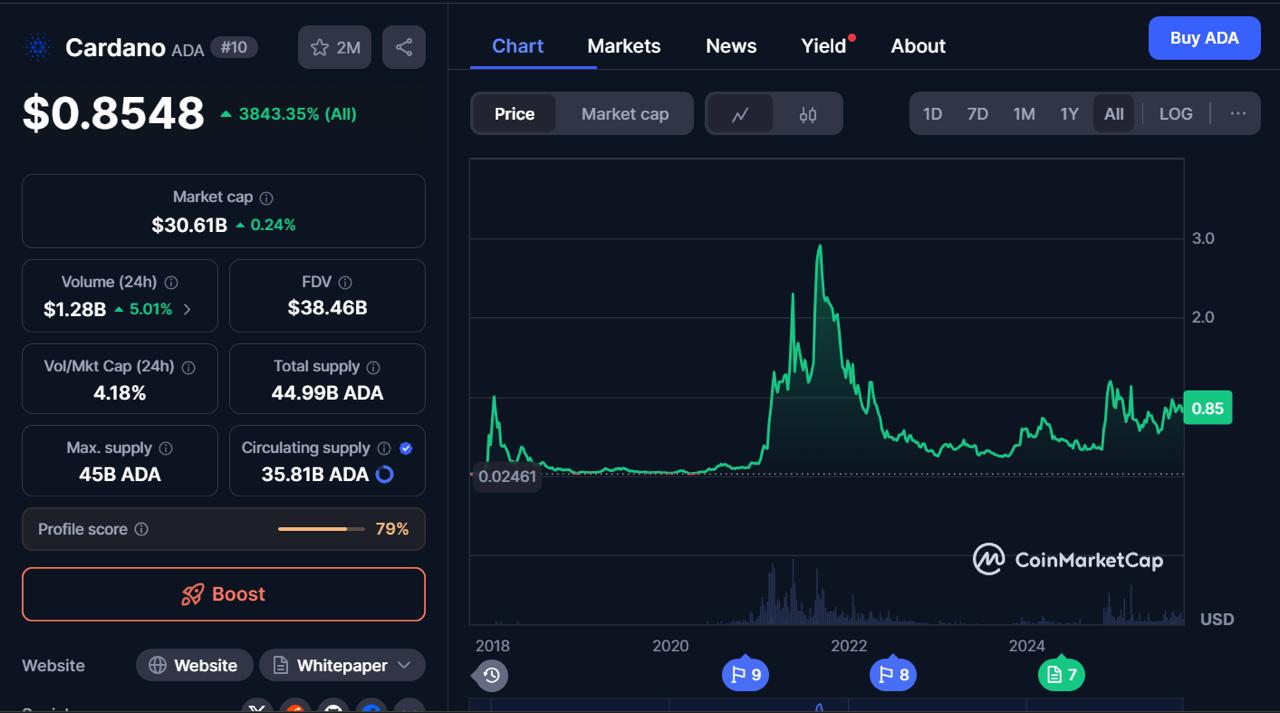The height and width of the screenshot is (713, 1280).
Task: Add Cardano to watchlist via star button
Action: point(334,47)
